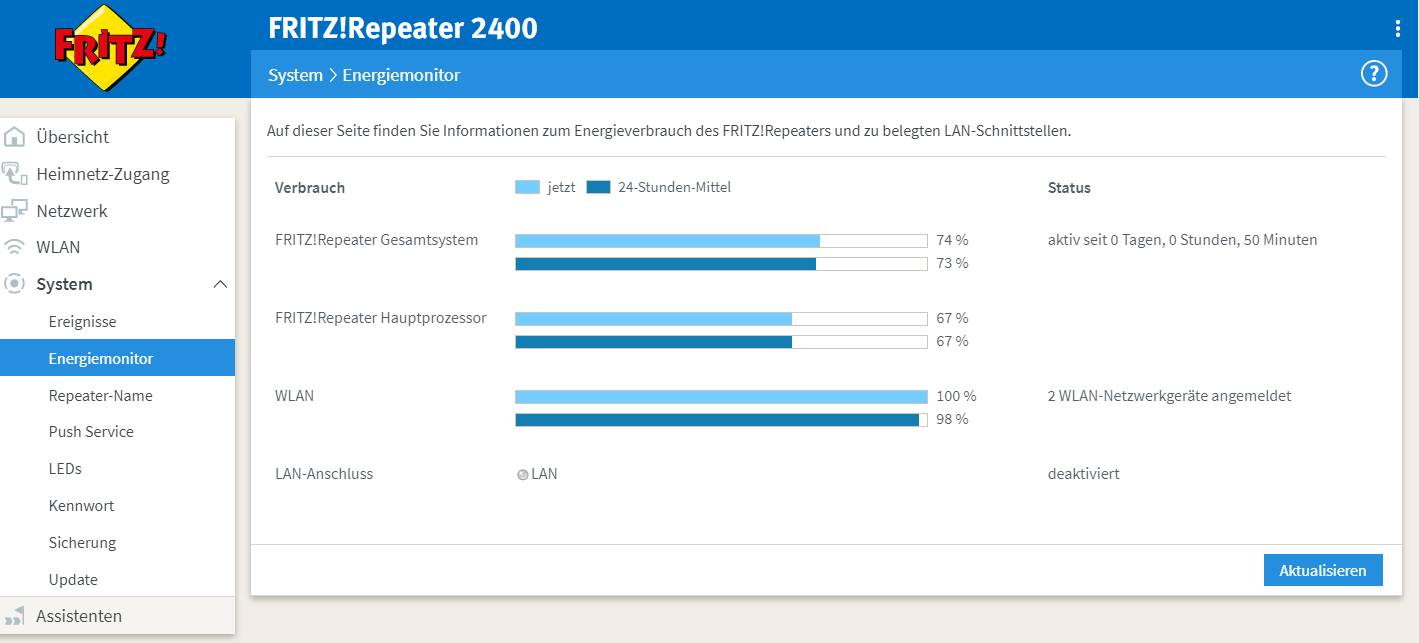This screenshot has height=643, width=1419.
Task: Click the Heimnetz-Zugang icon
Action: click(x=15, y=174)
